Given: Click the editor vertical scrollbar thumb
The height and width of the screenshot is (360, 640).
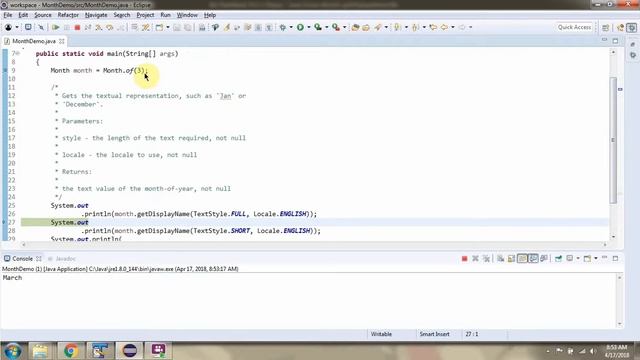Looking at the screenshot, I should click(x=613, y=140).
